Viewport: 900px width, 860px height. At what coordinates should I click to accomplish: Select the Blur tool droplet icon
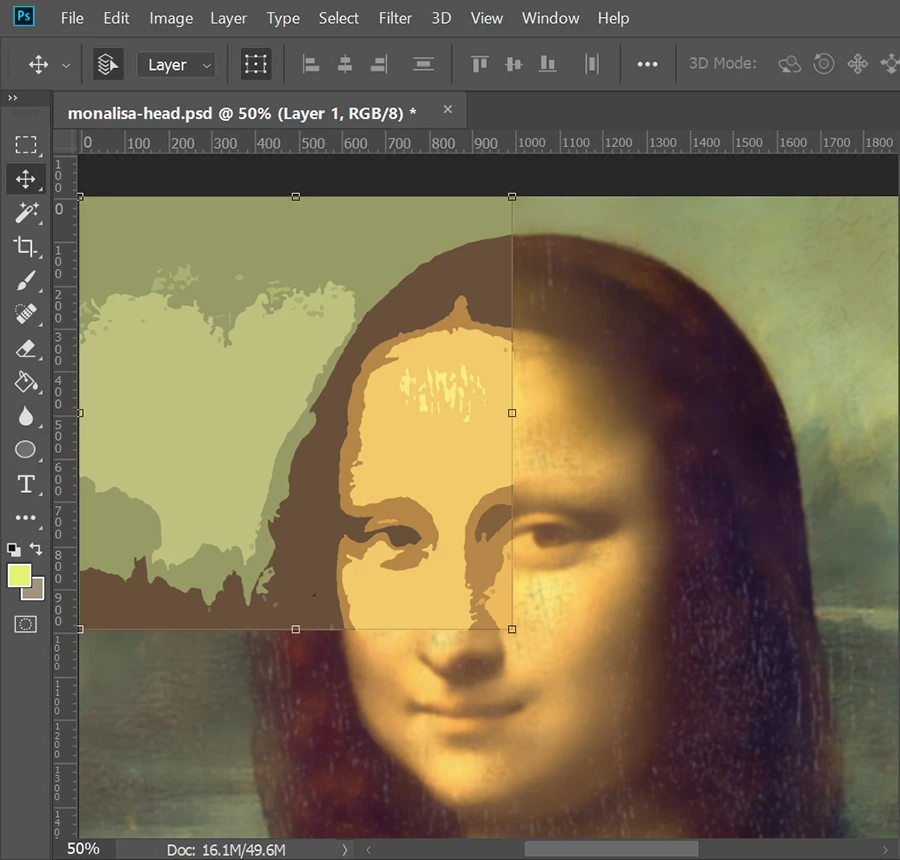click(26, 416)
